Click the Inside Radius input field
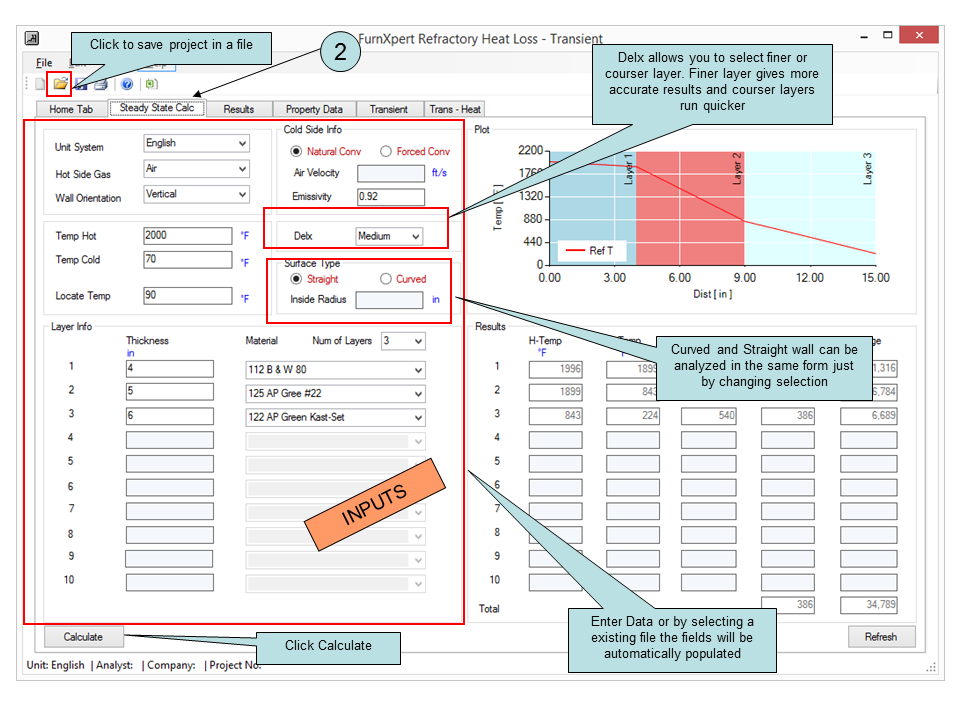 [x=389, y=300]
